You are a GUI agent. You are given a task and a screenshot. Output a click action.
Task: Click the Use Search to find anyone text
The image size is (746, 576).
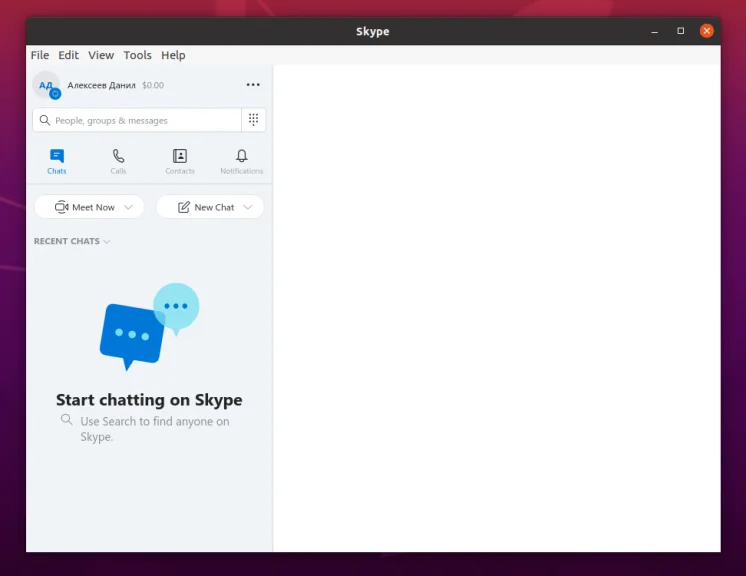(155, 429)
